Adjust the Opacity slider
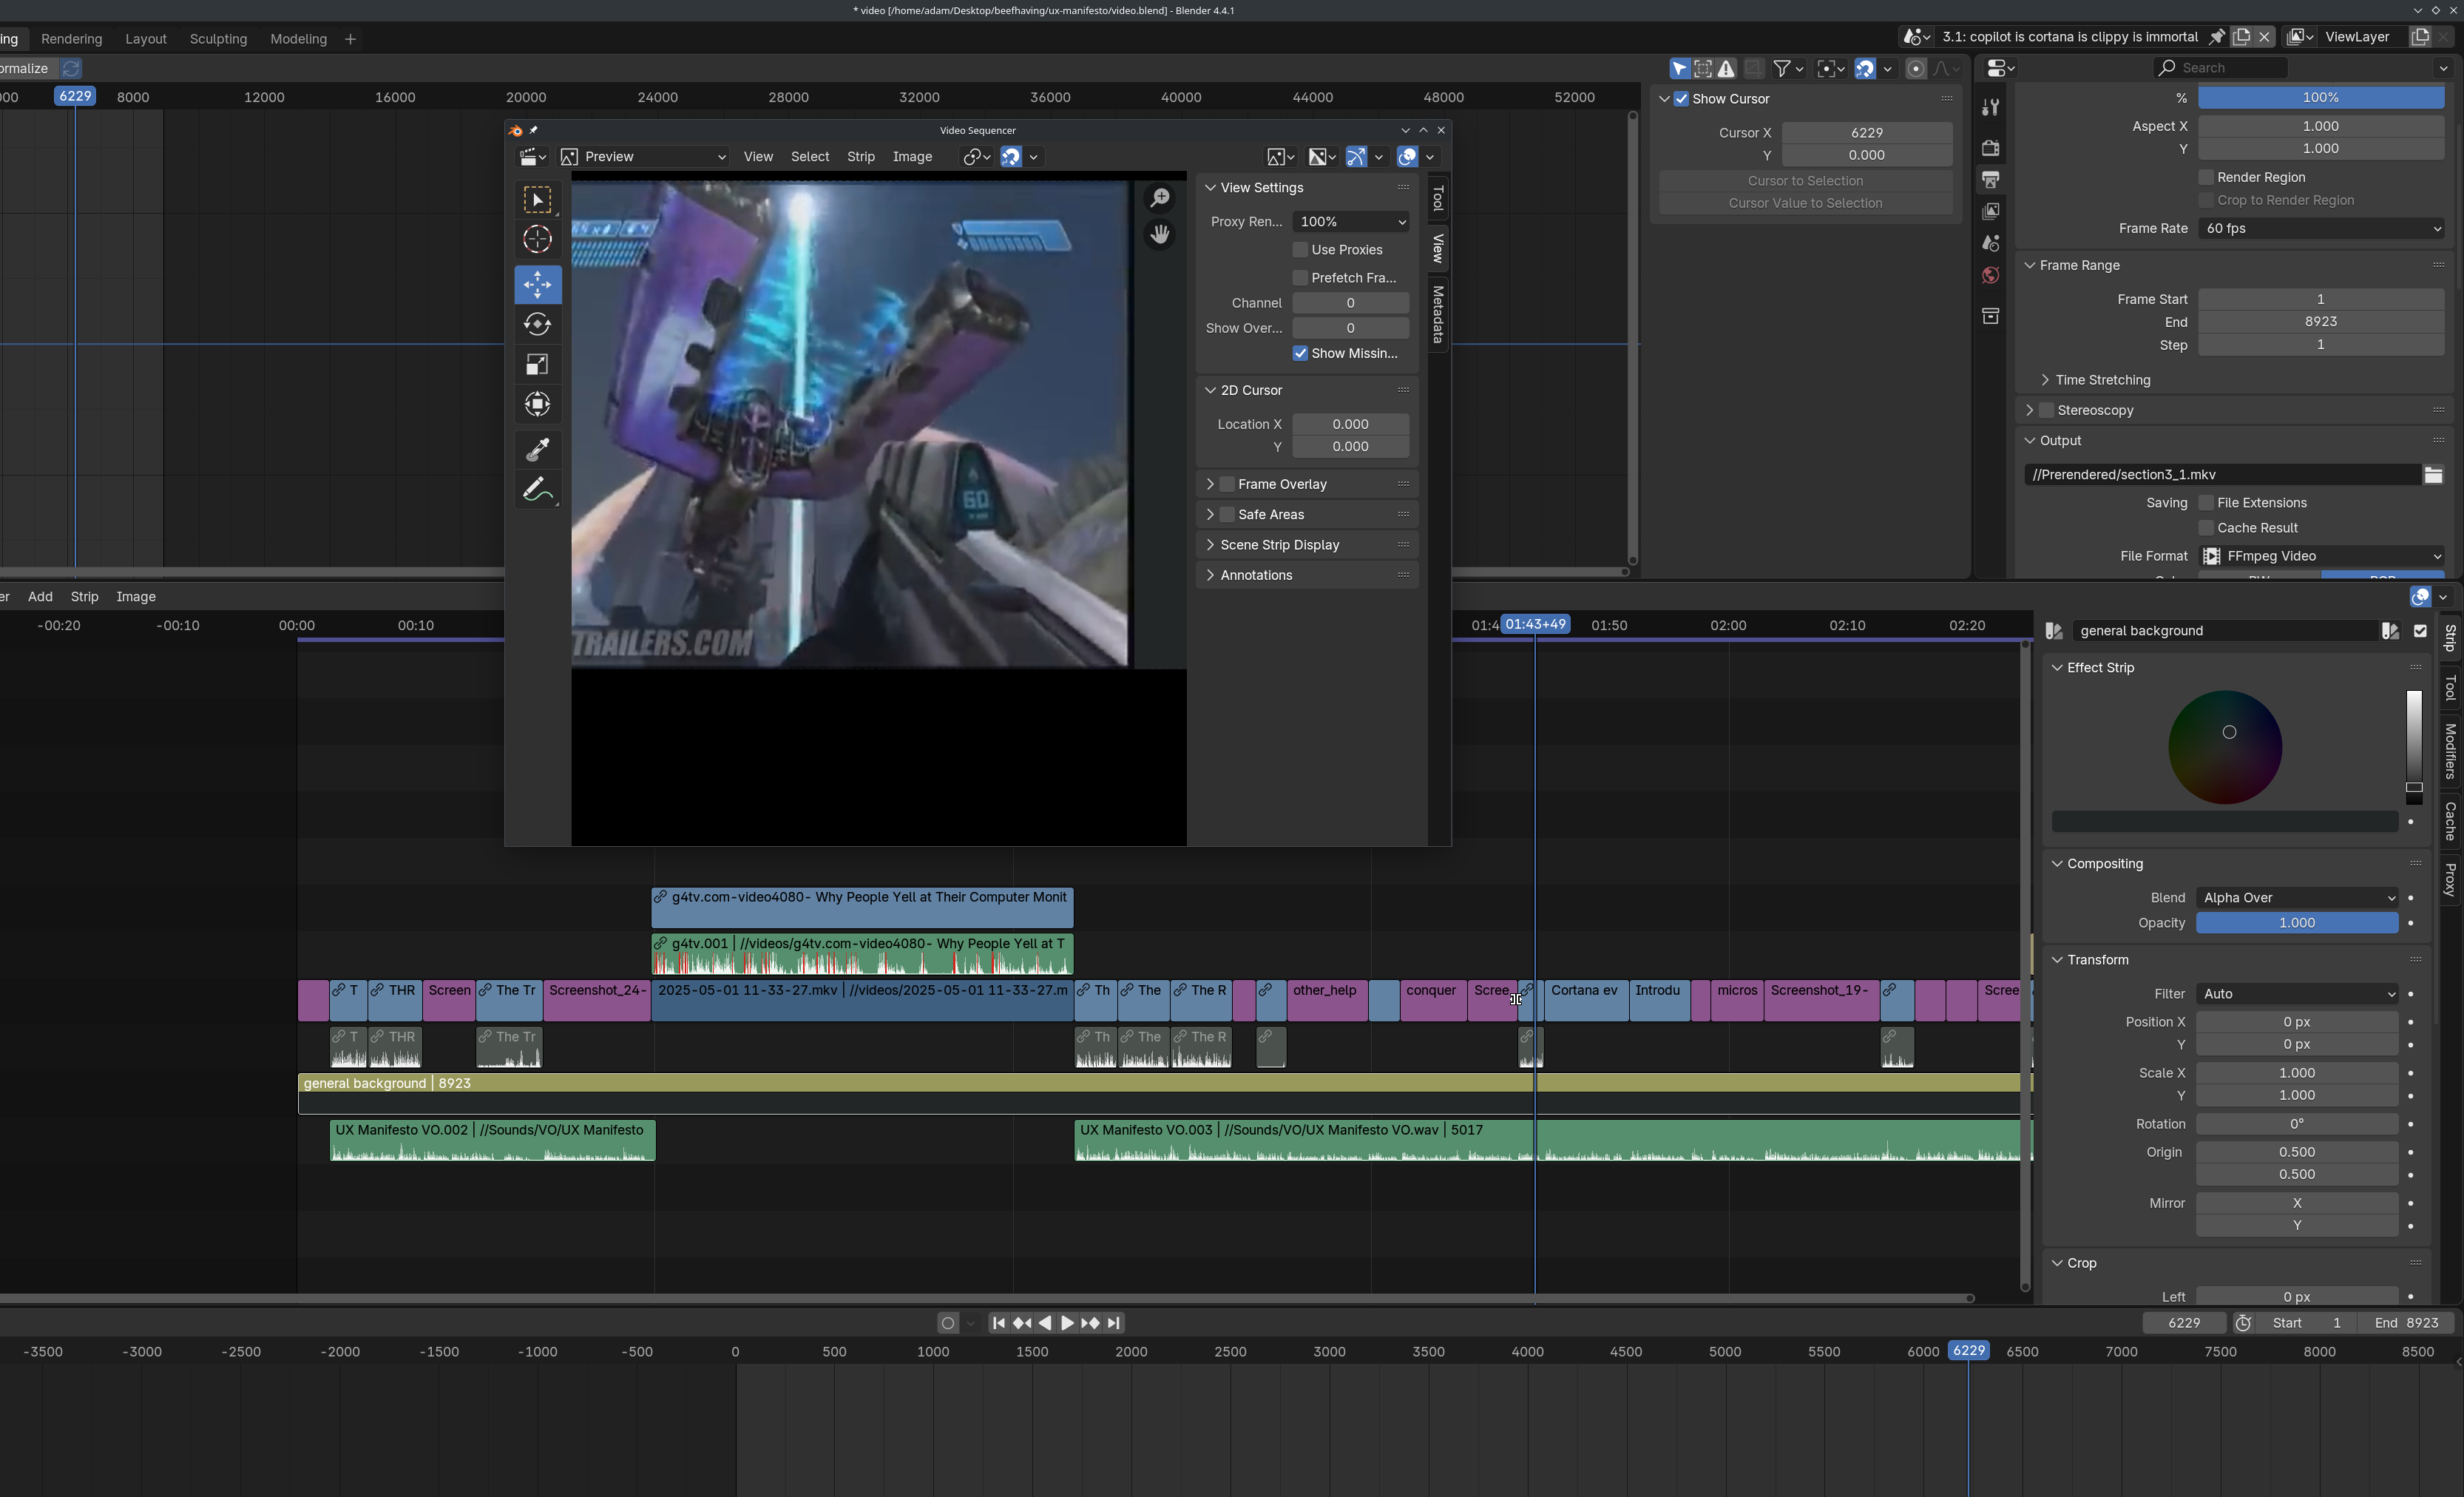Image resolution: width=2464 pixels, height=1497 pixels. 2297,923
